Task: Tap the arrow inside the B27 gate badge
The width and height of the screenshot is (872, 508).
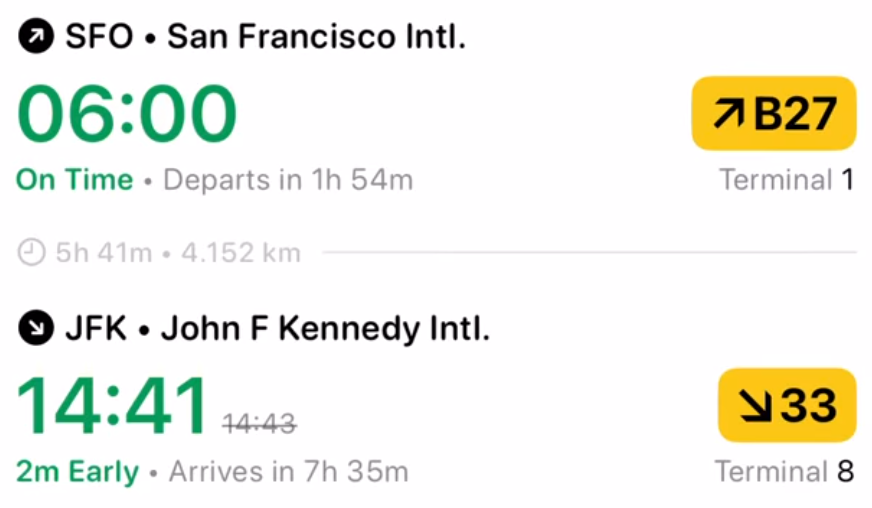Action: click(x=728, y=114)
